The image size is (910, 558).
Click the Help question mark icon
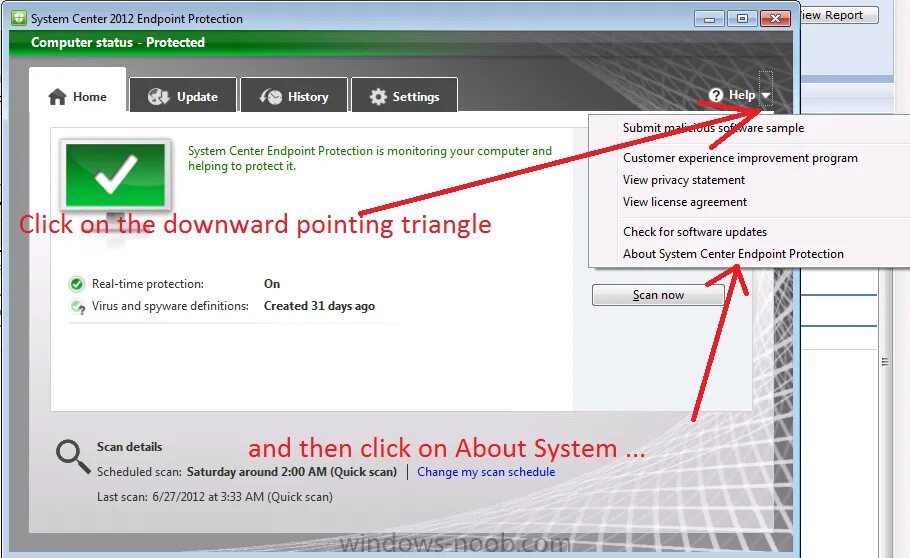tap(716, 95)
